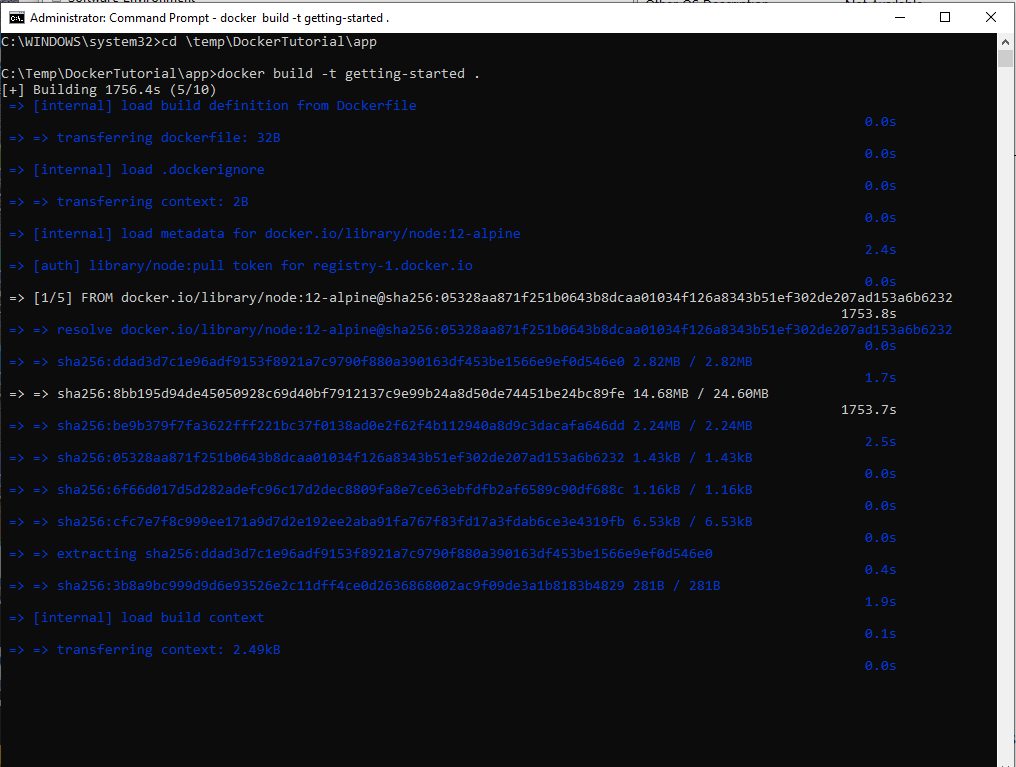Image resolution: width=1016 pixels, height=767 pixels.
Task: Click the scrollbar up arrow
Action: 1005,42
